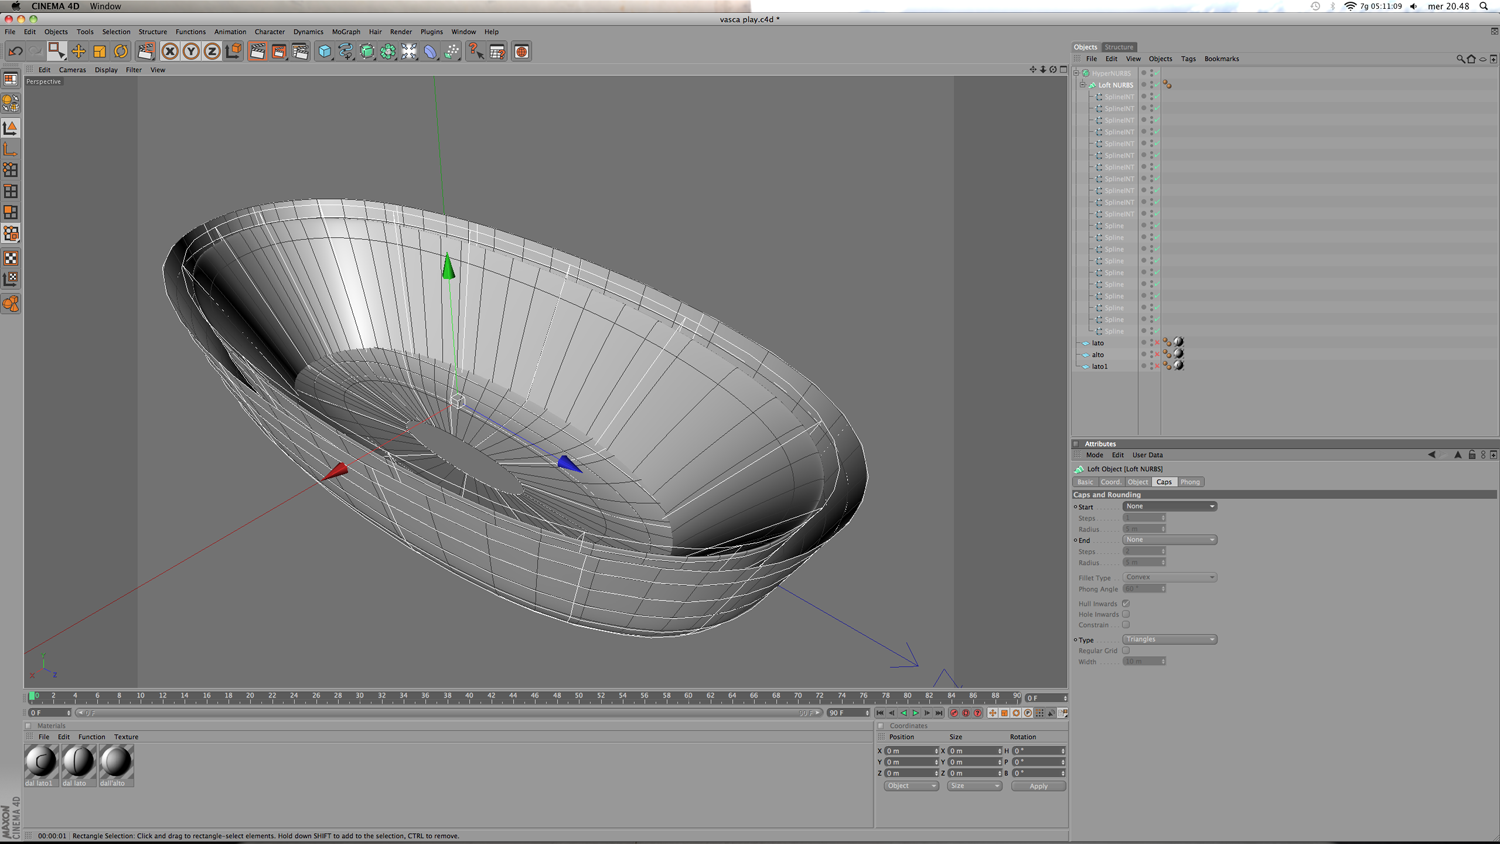The width and height of the screenshot is (1500, 844).
Task: Switch to the Structure panel tab
Action: [1119, 47]
